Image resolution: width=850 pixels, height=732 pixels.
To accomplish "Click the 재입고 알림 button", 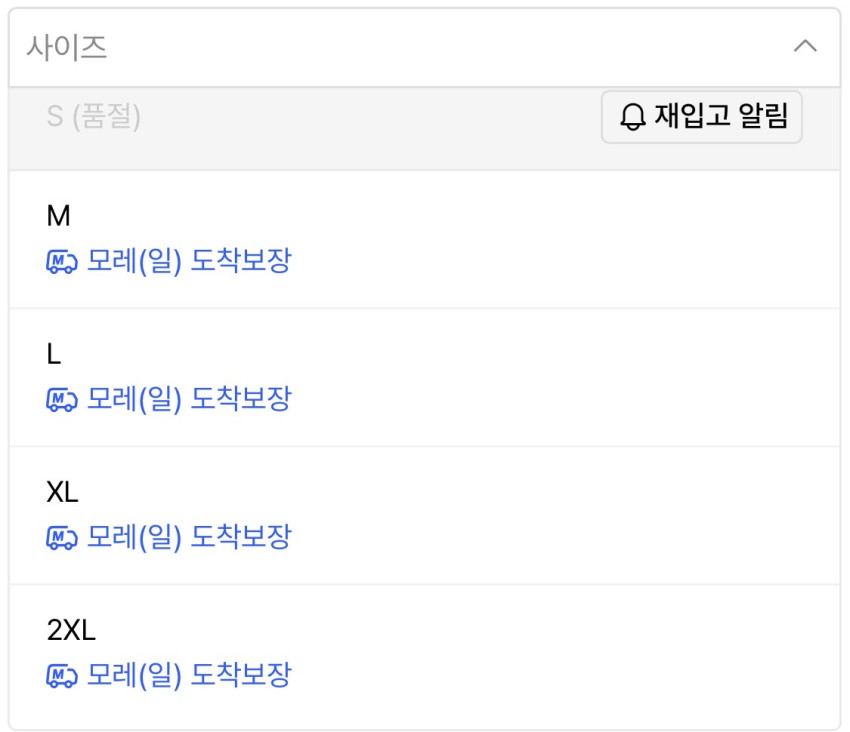I will (701, 117).
